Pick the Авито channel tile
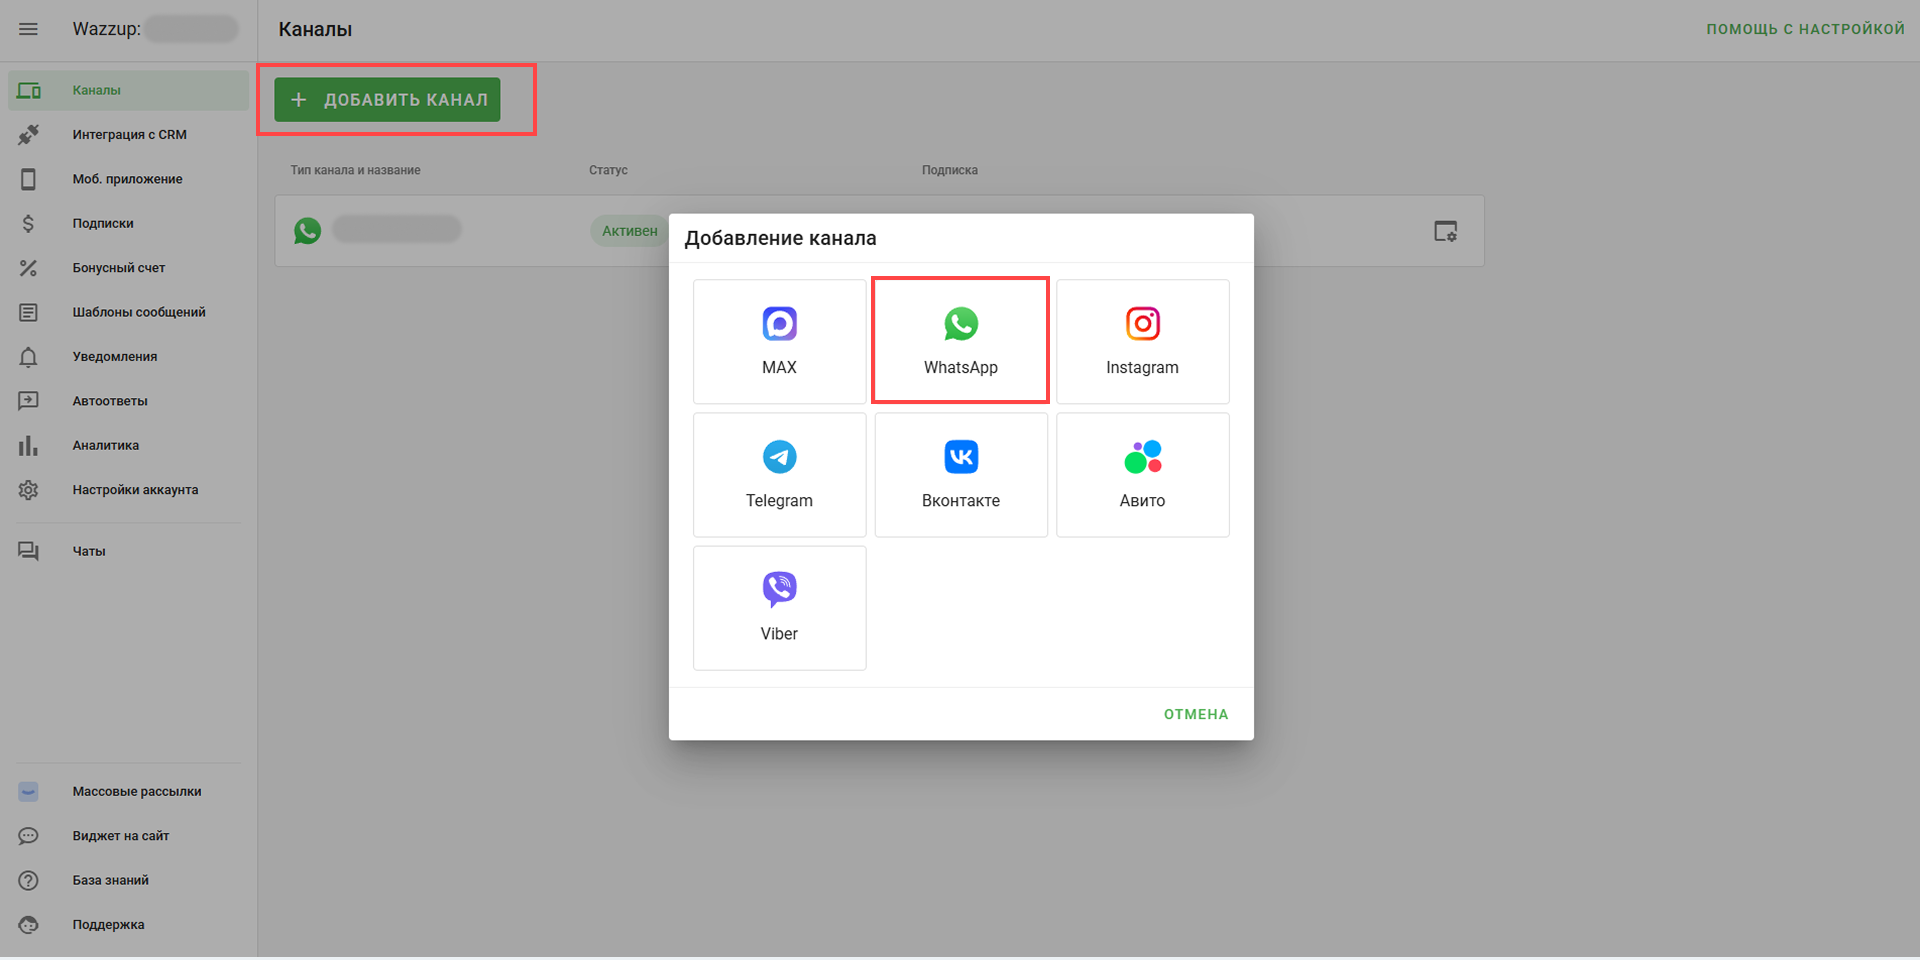1920x960 pixels. pos(1142,475)
